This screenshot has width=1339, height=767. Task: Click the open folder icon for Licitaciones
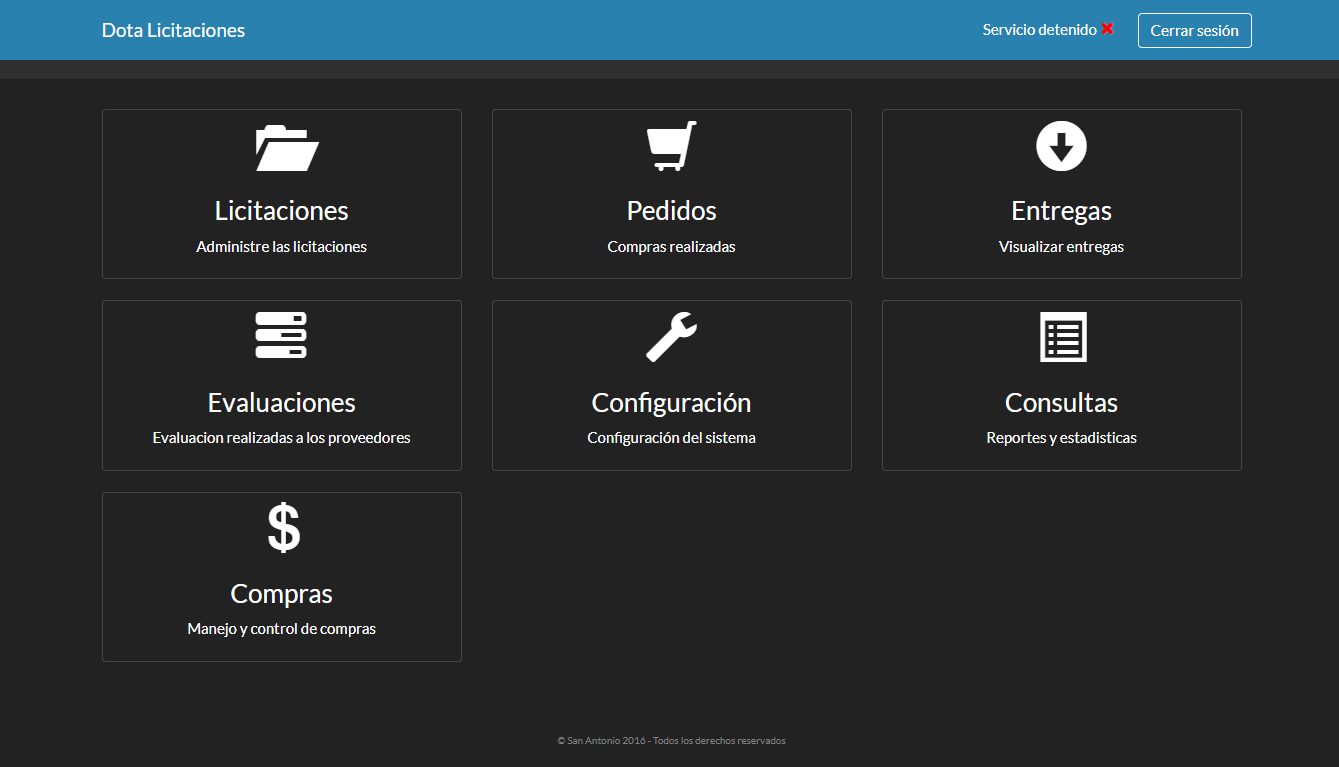(x=286, y=148)
